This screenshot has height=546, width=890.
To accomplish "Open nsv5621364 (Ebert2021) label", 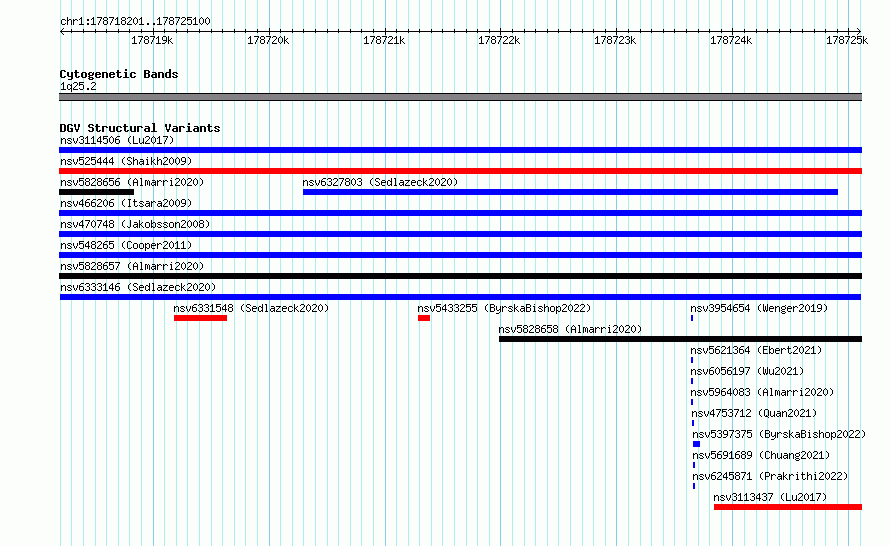I will (x=756, y=350).
